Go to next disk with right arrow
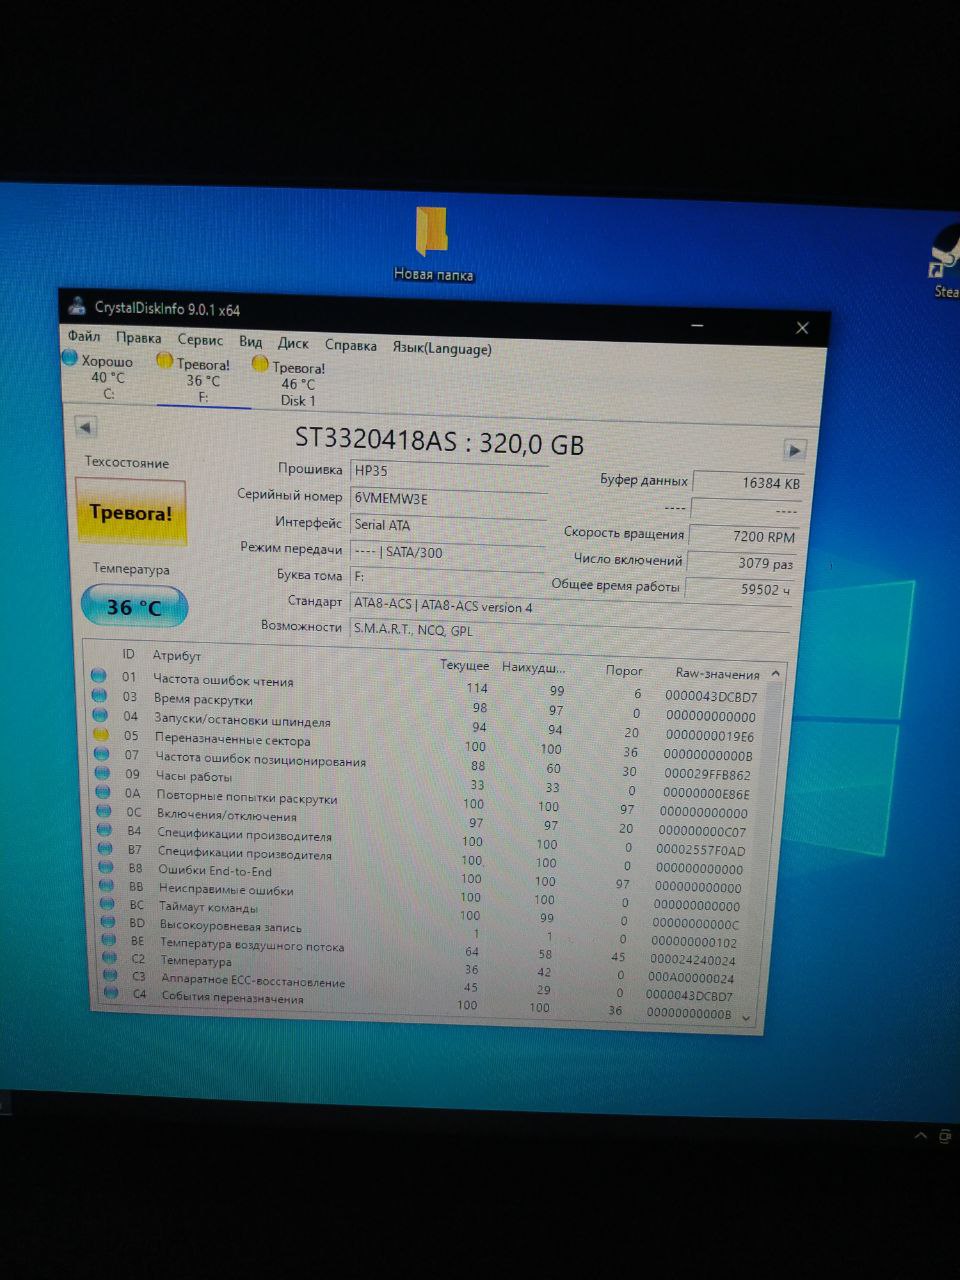The width and height of the screenshot is (960, 1280). tap(794, 450)
